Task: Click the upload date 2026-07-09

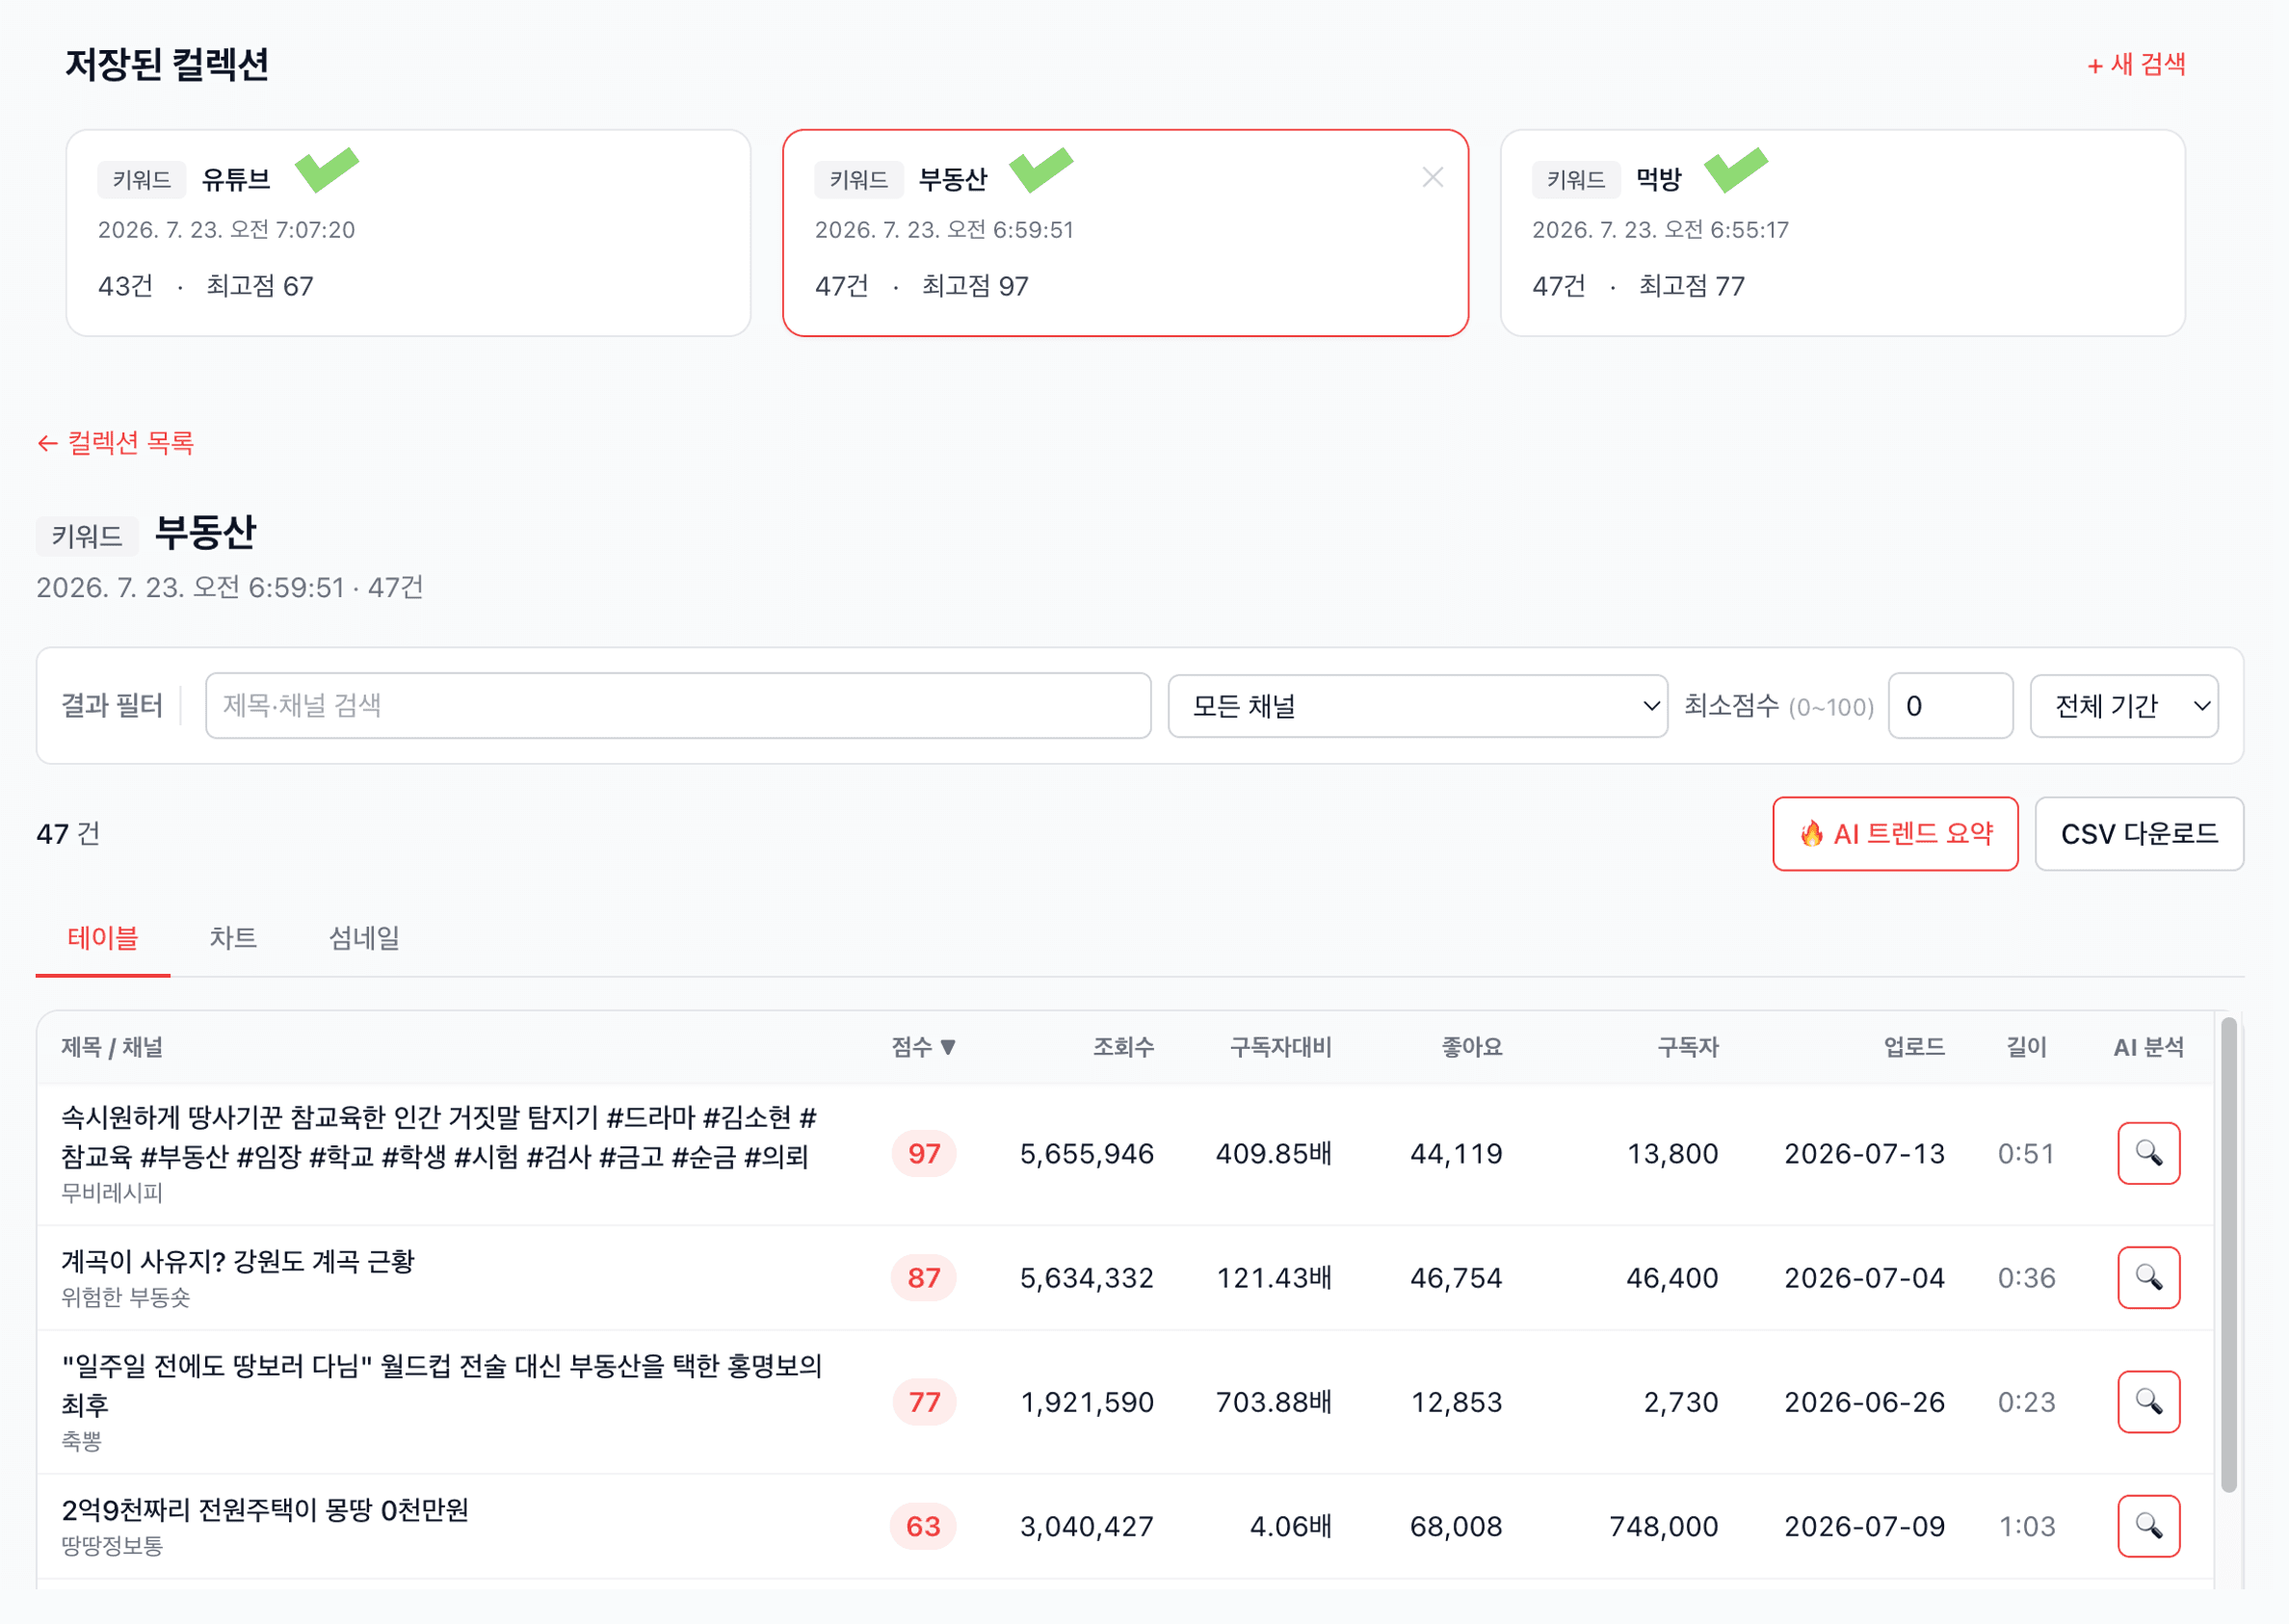Action: [1865, 1526]
